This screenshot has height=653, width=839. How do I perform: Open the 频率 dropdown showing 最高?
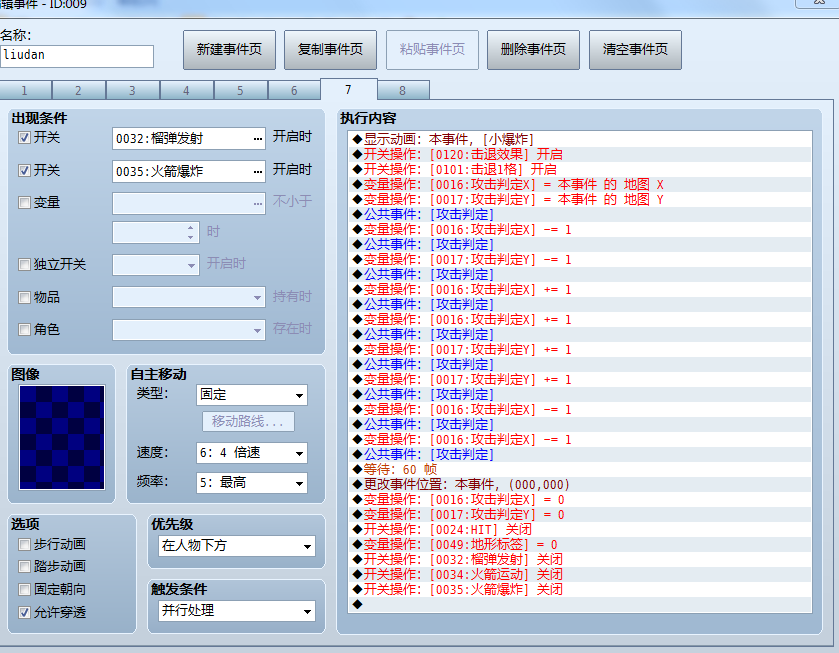(252, 483)
